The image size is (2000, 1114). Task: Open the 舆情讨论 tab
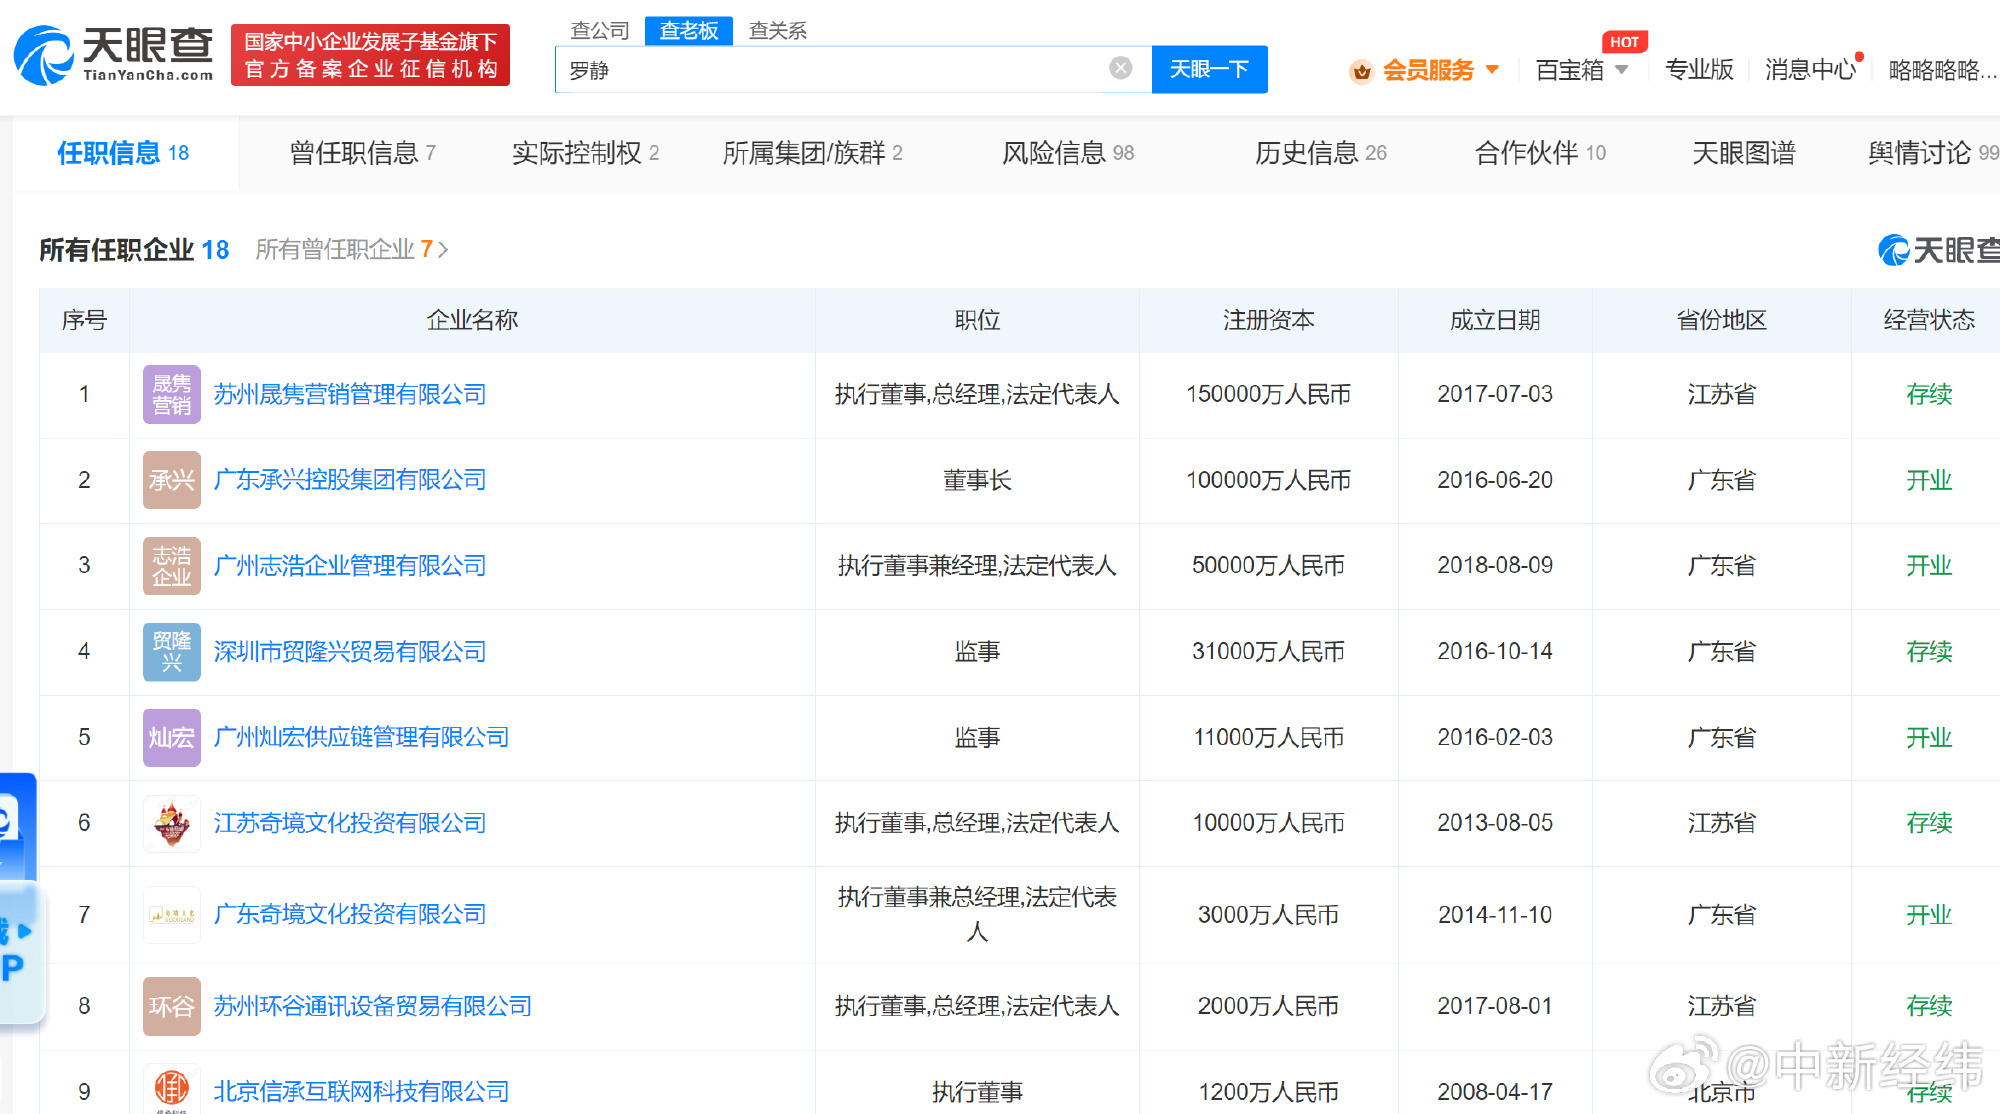1933,153
